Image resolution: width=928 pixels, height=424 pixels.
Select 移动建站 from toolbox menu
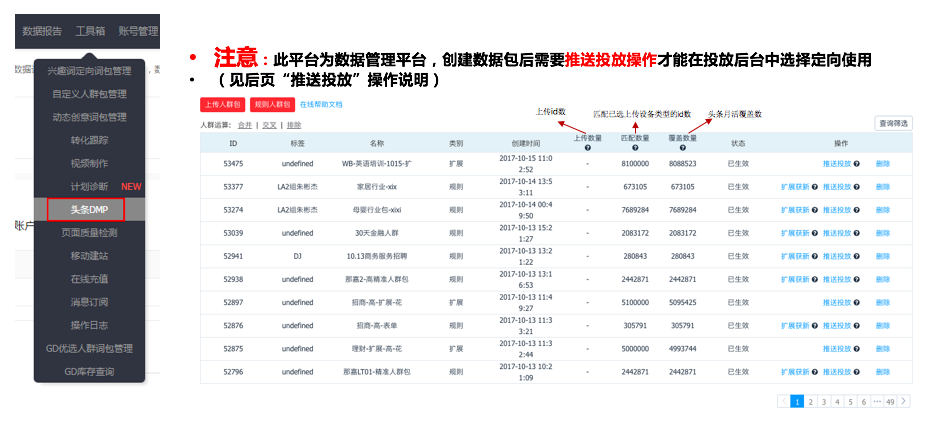coord(89,256)
